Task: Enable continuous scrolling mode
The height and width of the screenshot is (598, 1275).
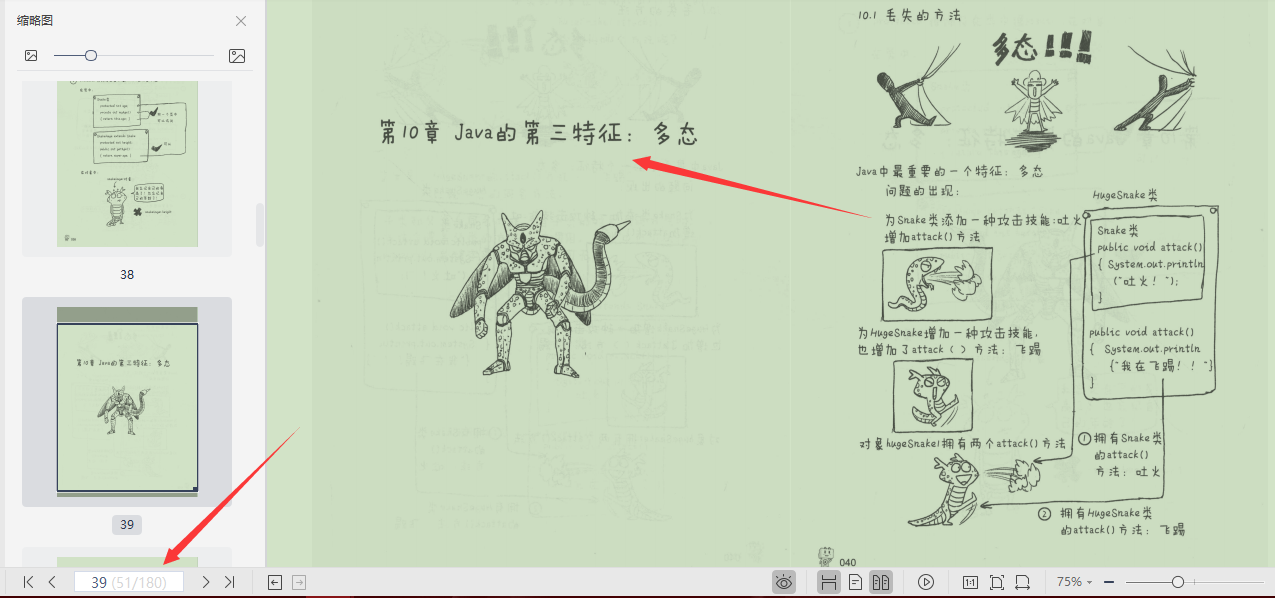Action: tap(829, 582)
